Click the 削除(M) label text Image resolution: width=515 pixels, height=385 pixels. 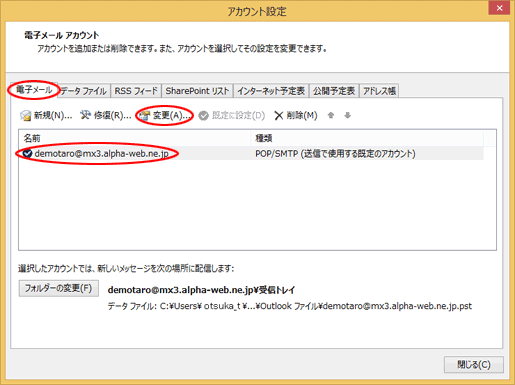pos(302,116)
